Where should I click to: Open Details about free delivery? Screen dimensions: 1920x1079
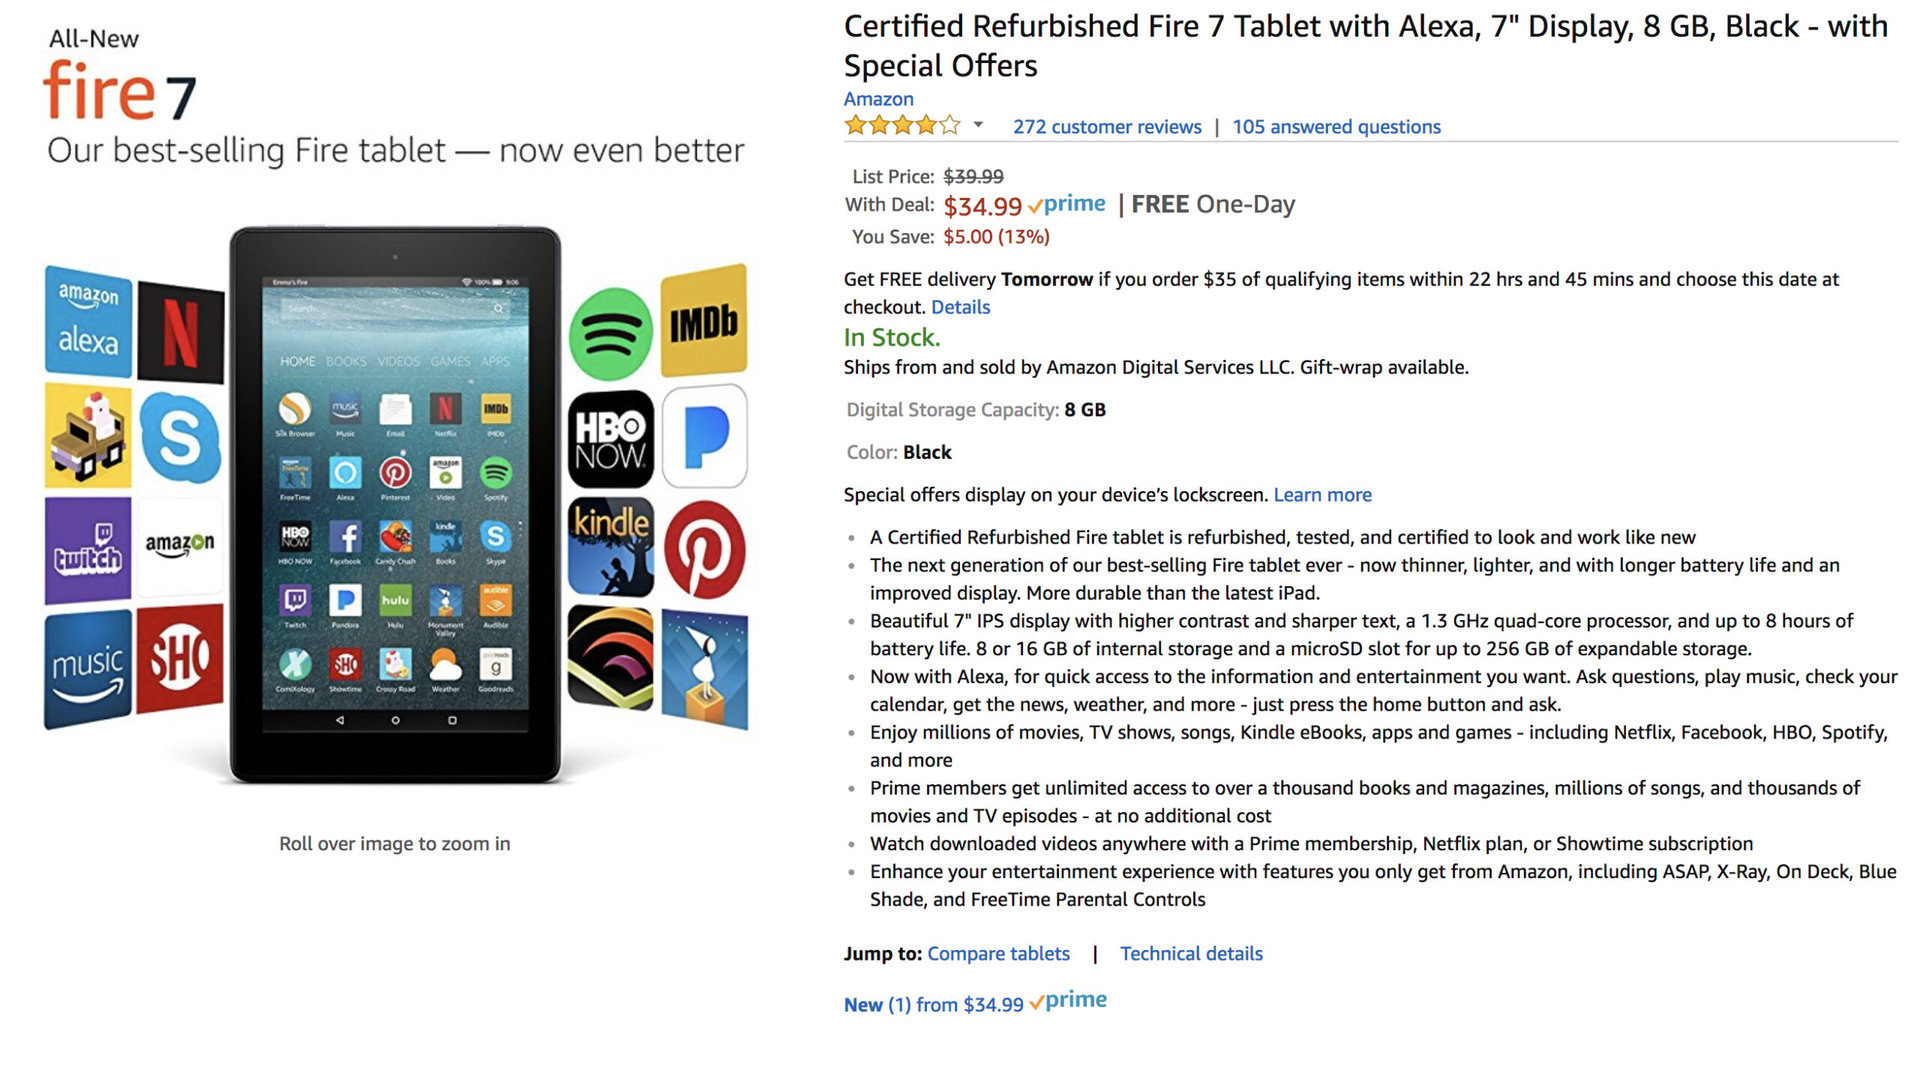(959, 307)
